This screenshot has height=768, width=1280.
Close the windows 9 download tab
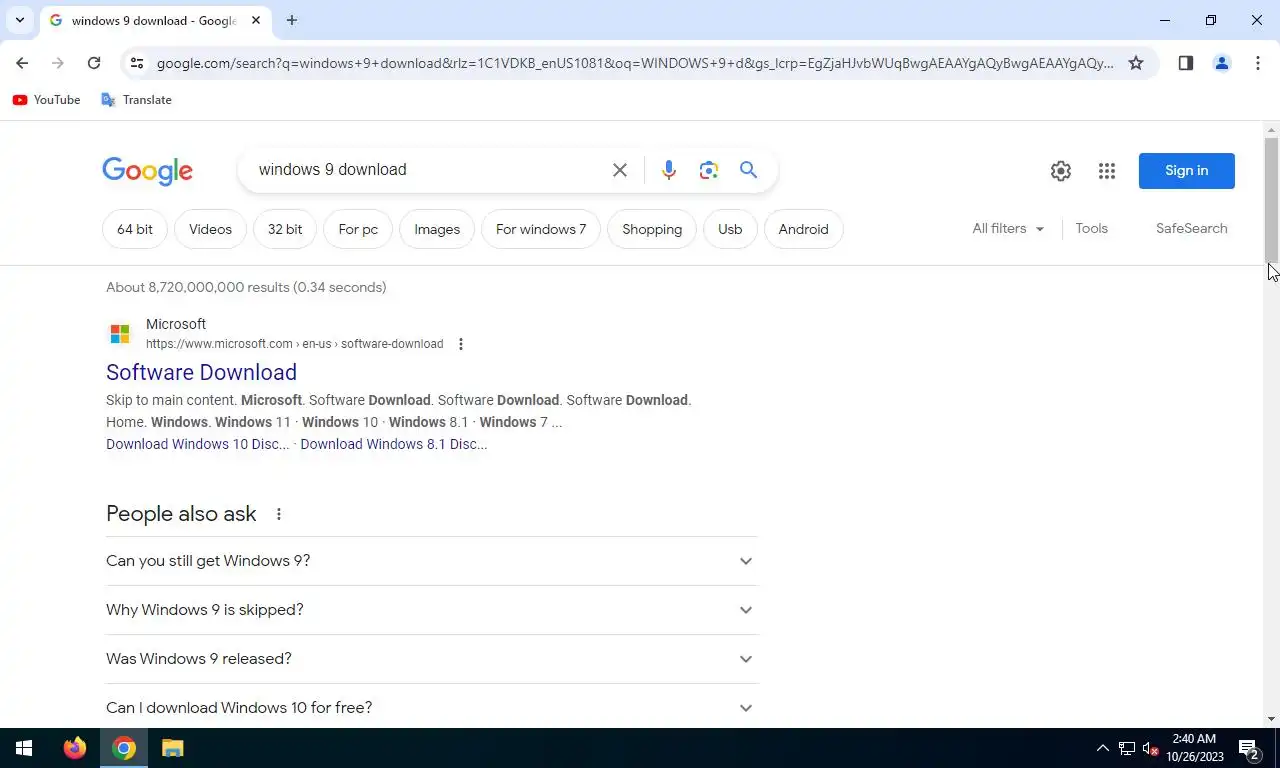pos(256,20)
